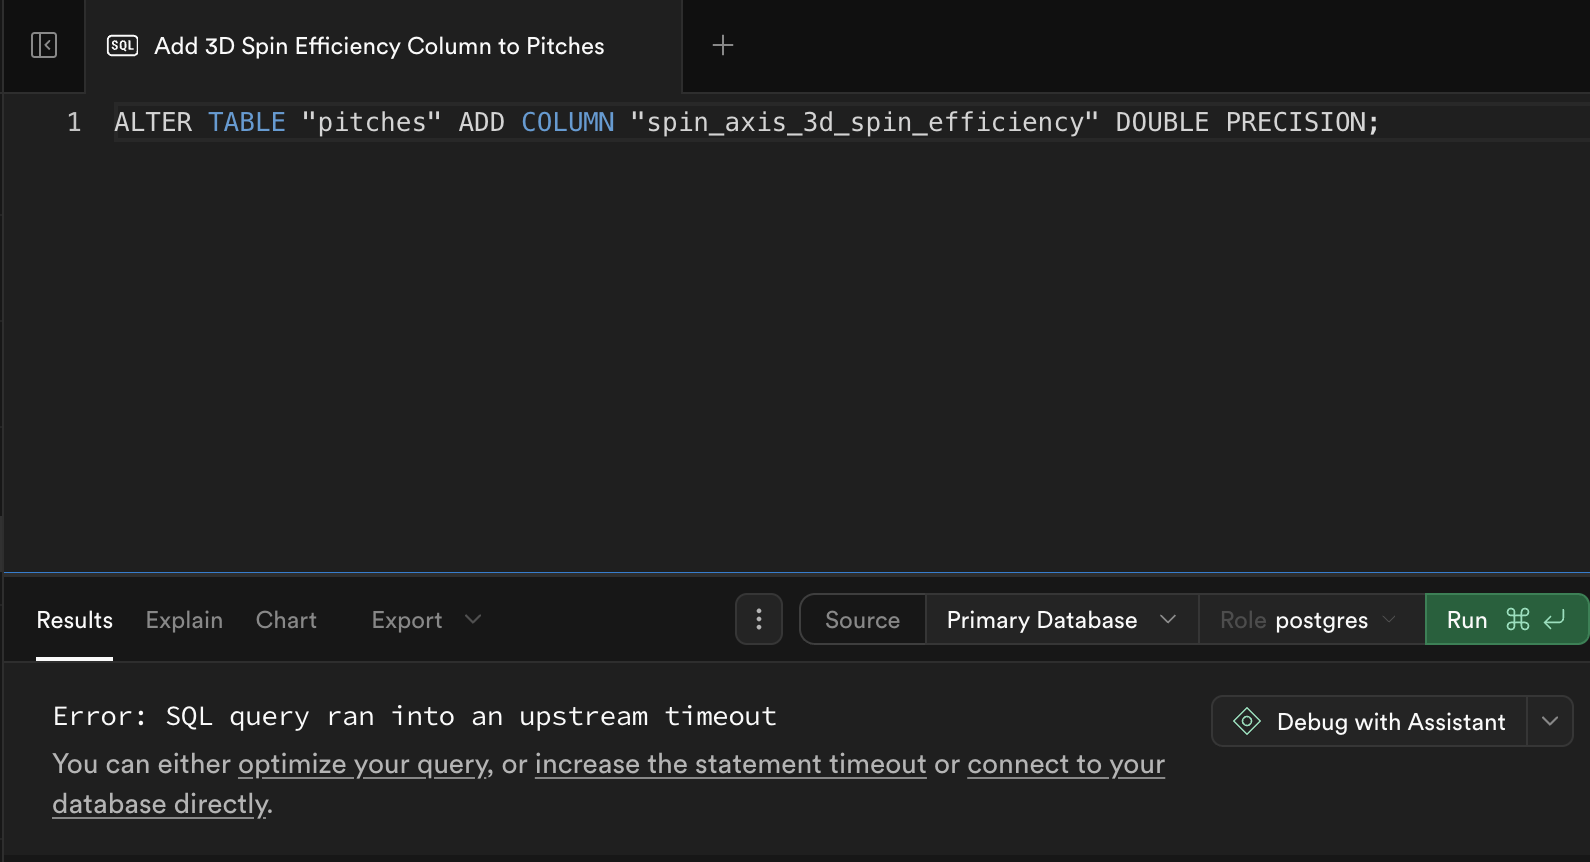1590x862 pixels.
Task: Click the Assistant diamond icon
Action: coord(1246,721)
